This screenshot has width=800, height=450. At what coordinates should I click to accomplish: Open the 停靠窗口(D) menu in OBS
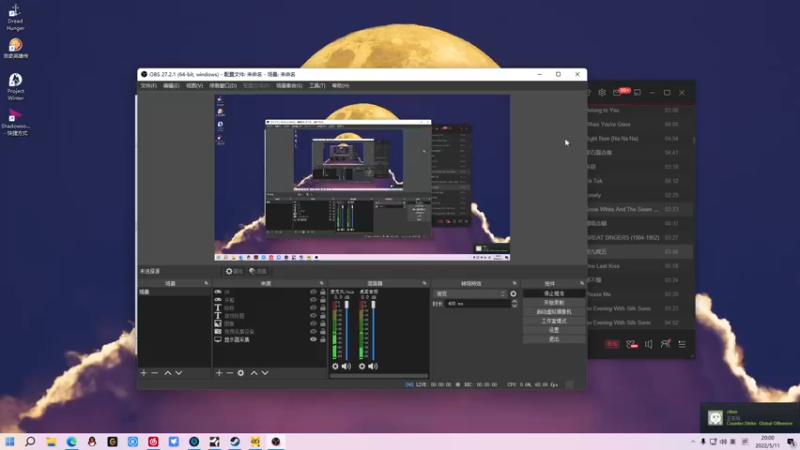coord(223,86)
